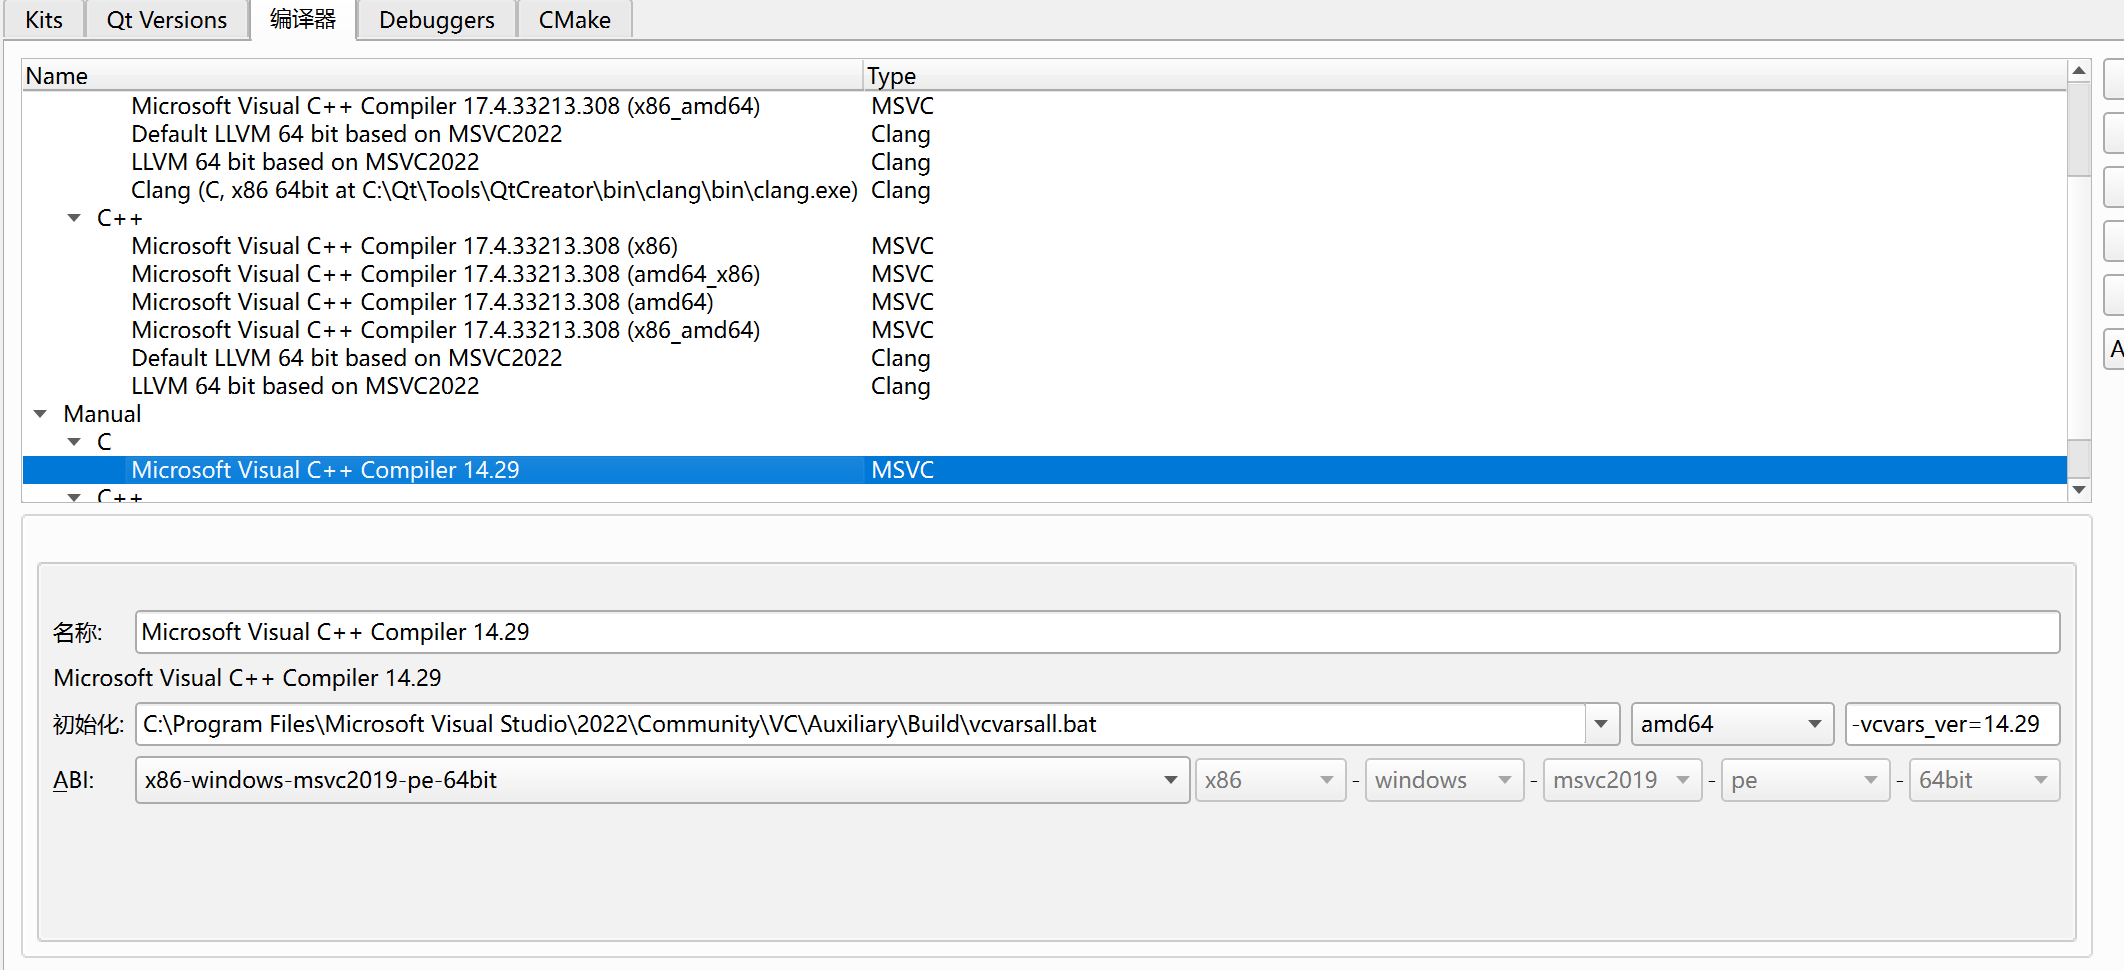Click the -vcvars_ver=14.29 arguments field
The image size is (2124, 970).
coord(1950,724)
